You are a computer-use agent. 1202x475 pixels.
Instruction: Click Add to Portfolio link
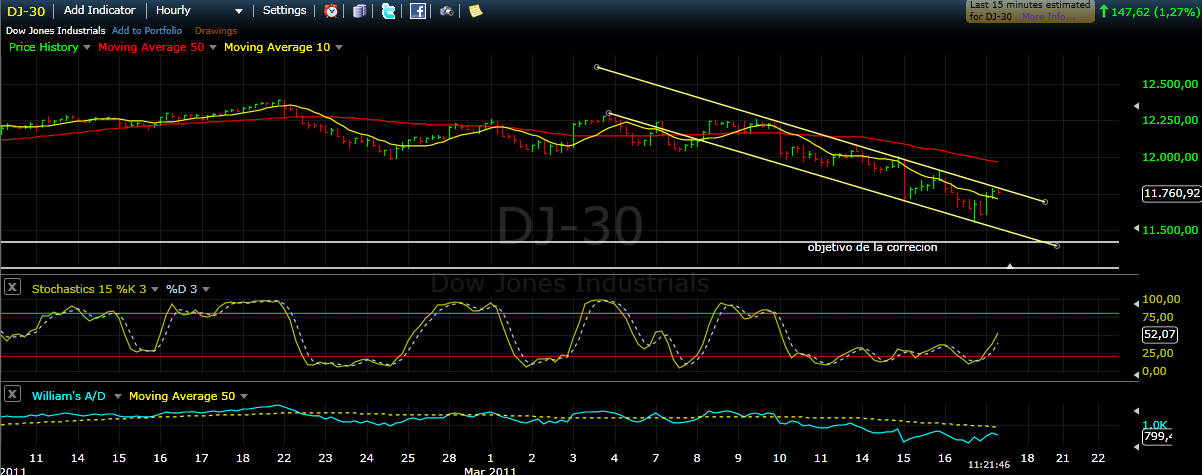147,31
